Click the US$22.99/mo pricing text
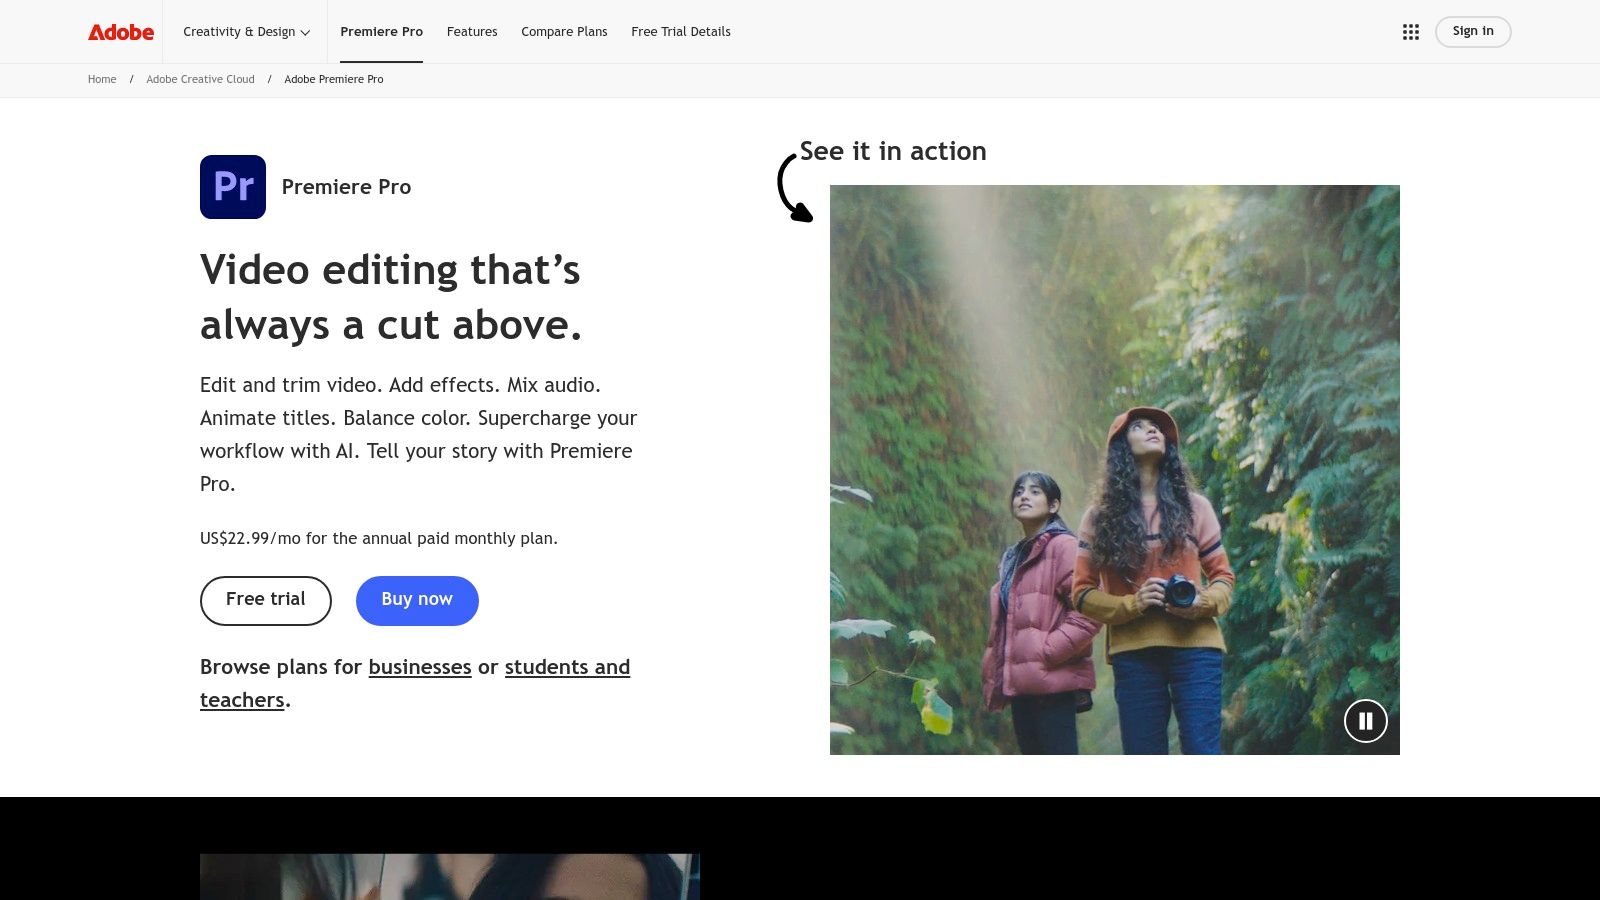Image resolution: width=1600 pixels, height=900 pixels. point(379,538)
